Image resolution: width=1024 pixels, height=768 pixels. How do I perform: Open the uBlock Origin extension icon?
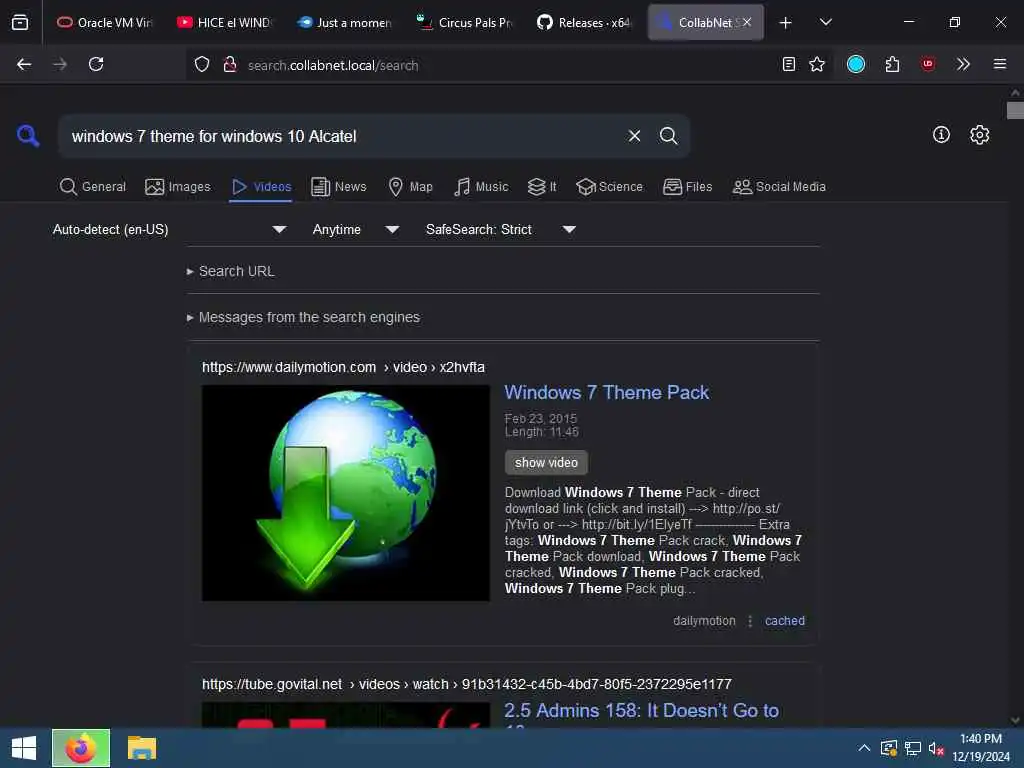pyautogui.click(x=928, y=64)
